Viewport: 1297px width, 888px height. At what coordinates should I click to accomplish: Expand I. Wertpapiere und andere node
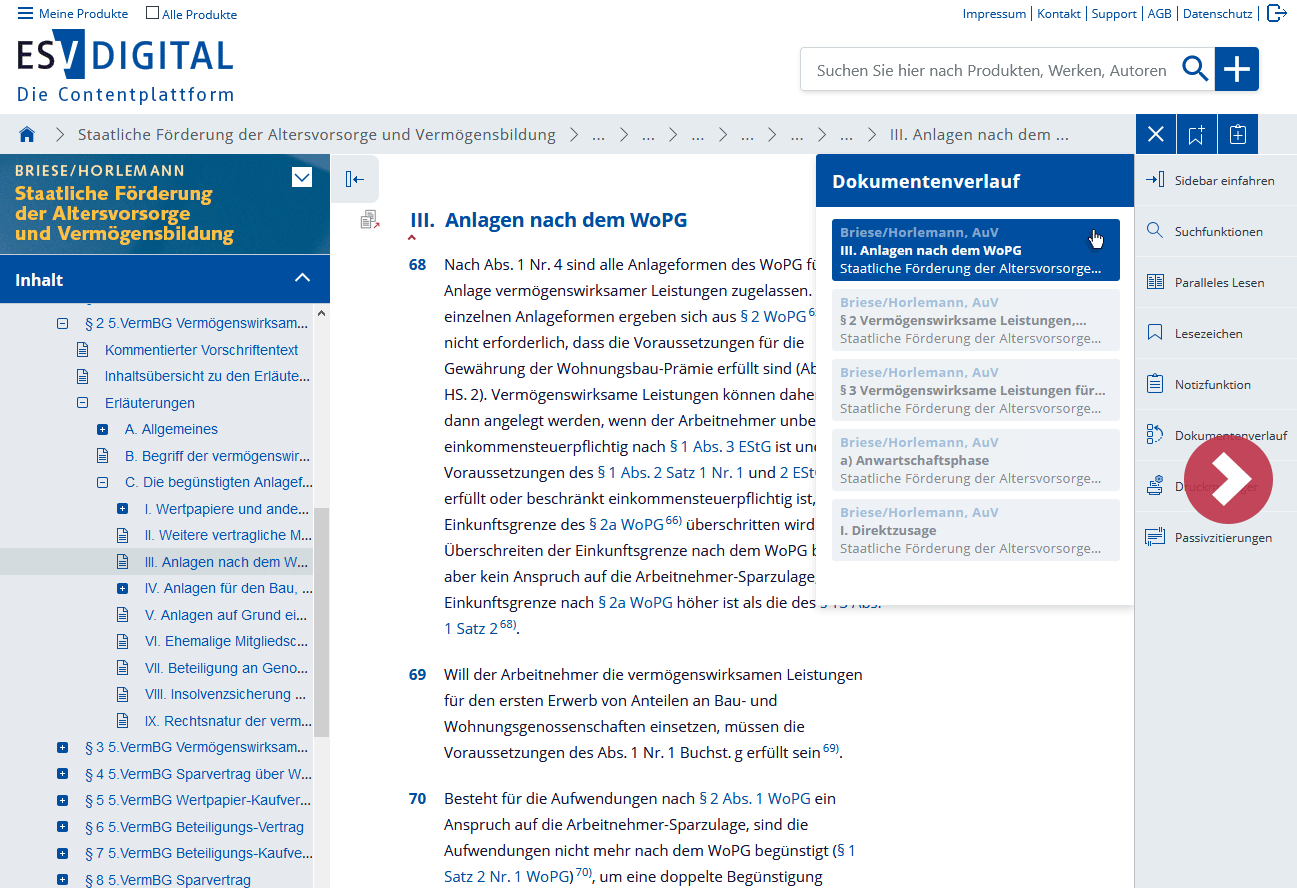tap(122, 509)
